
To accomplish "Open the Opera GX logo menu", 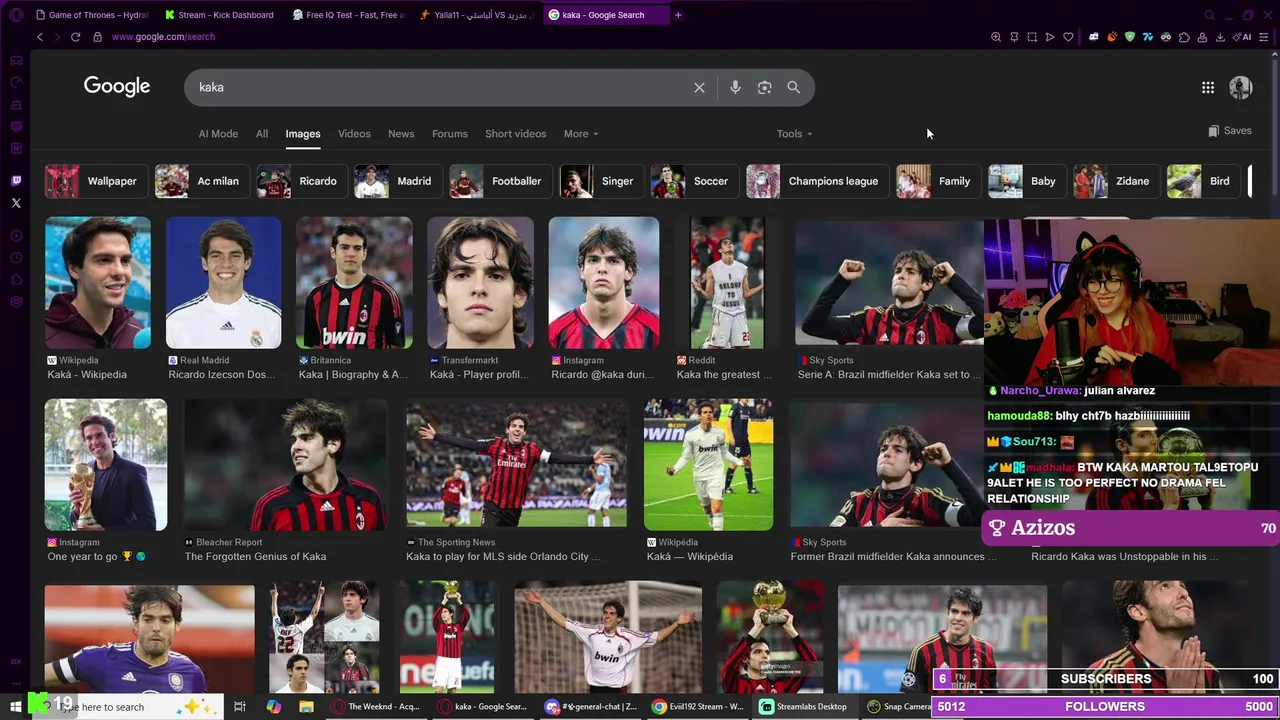I will point(16,15).
